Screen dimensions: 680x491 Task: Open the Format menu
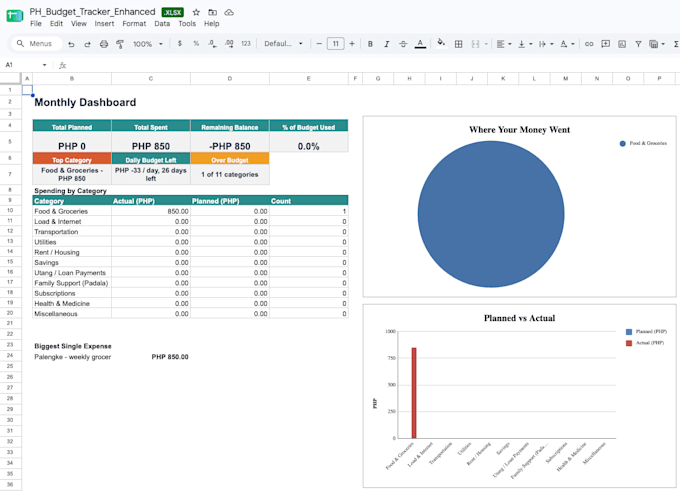click(x=134, y=23)
